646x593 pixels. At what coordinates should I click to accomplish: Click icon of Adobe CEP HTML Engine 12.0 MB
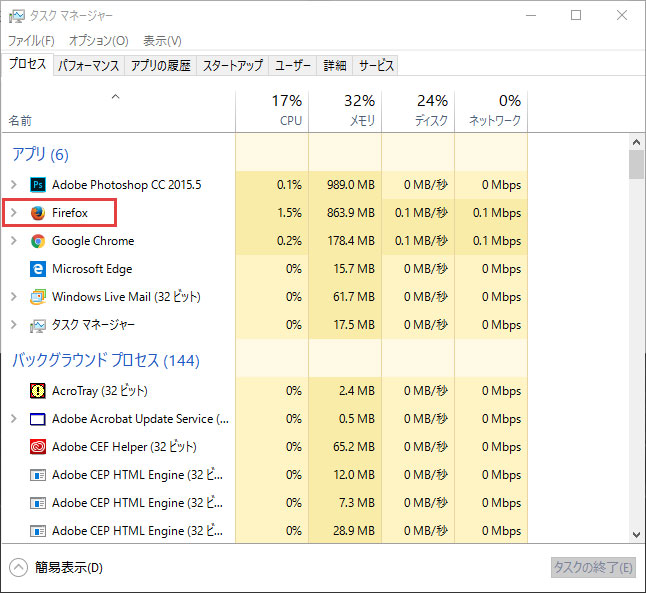(38, 475)
